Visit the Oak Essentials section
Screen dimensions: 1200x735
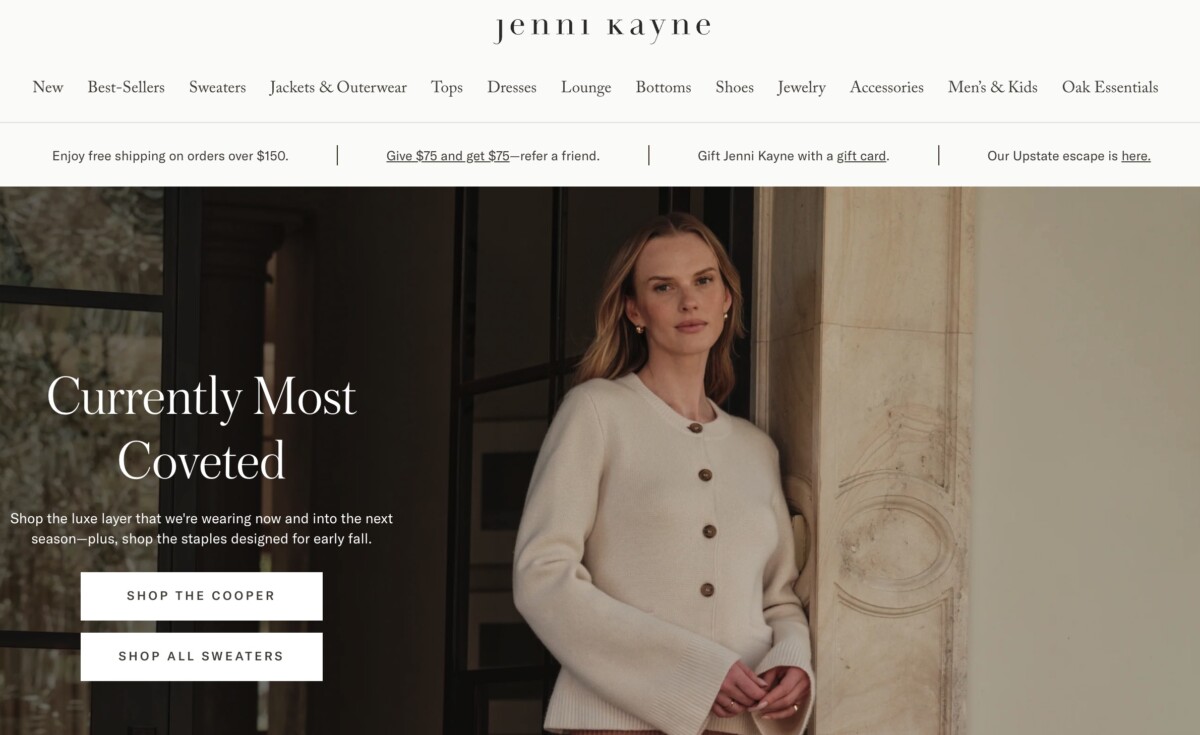tap(1110, 88)
